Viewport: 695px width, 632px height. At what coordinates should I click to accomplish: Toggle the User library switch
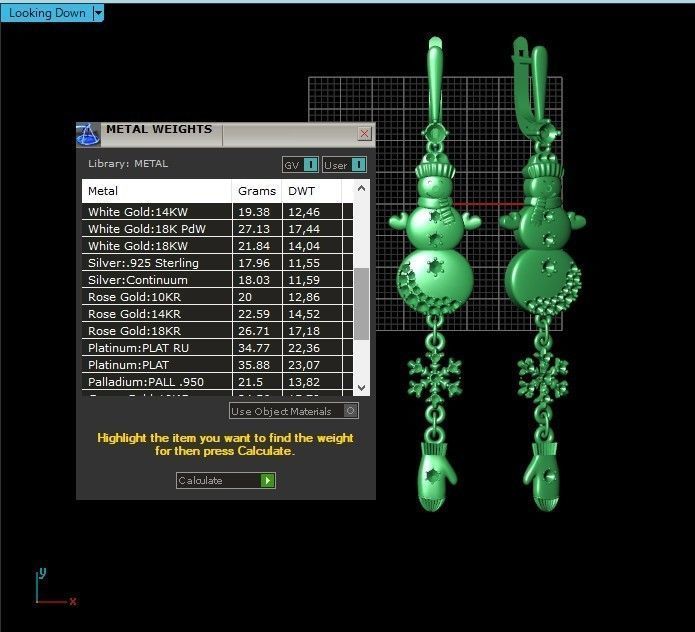pos(344,165)
